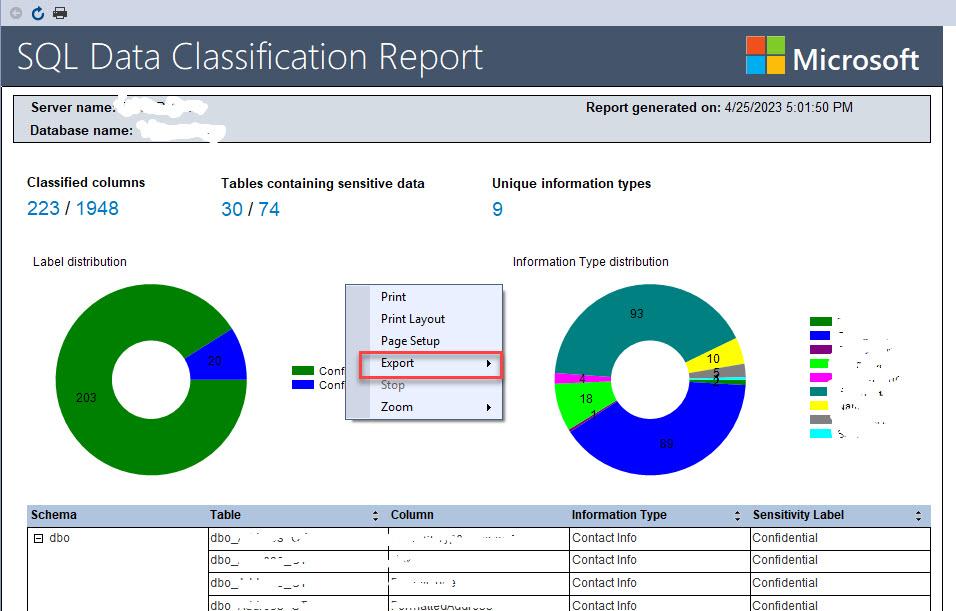Expand the Zoom submenu arrow
Screen dimensions: 956x611
(489, 408)
